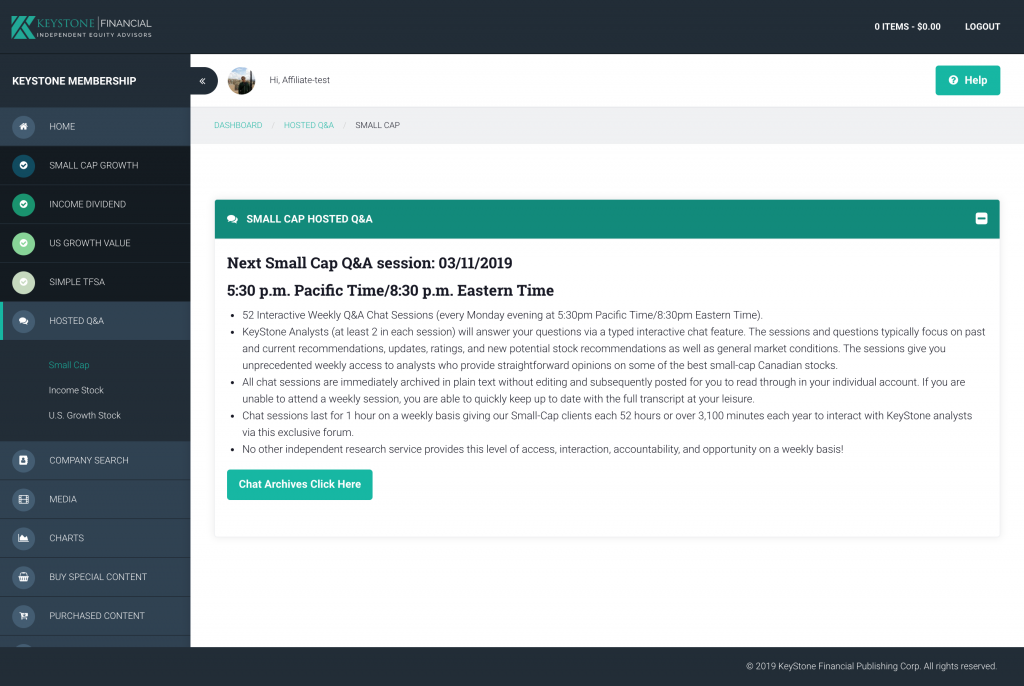This screenshot has width=1024, height=686.
Task: Click the Income Dividend checkmark icon
Action: pyautogui.click(x=24, y=204)
